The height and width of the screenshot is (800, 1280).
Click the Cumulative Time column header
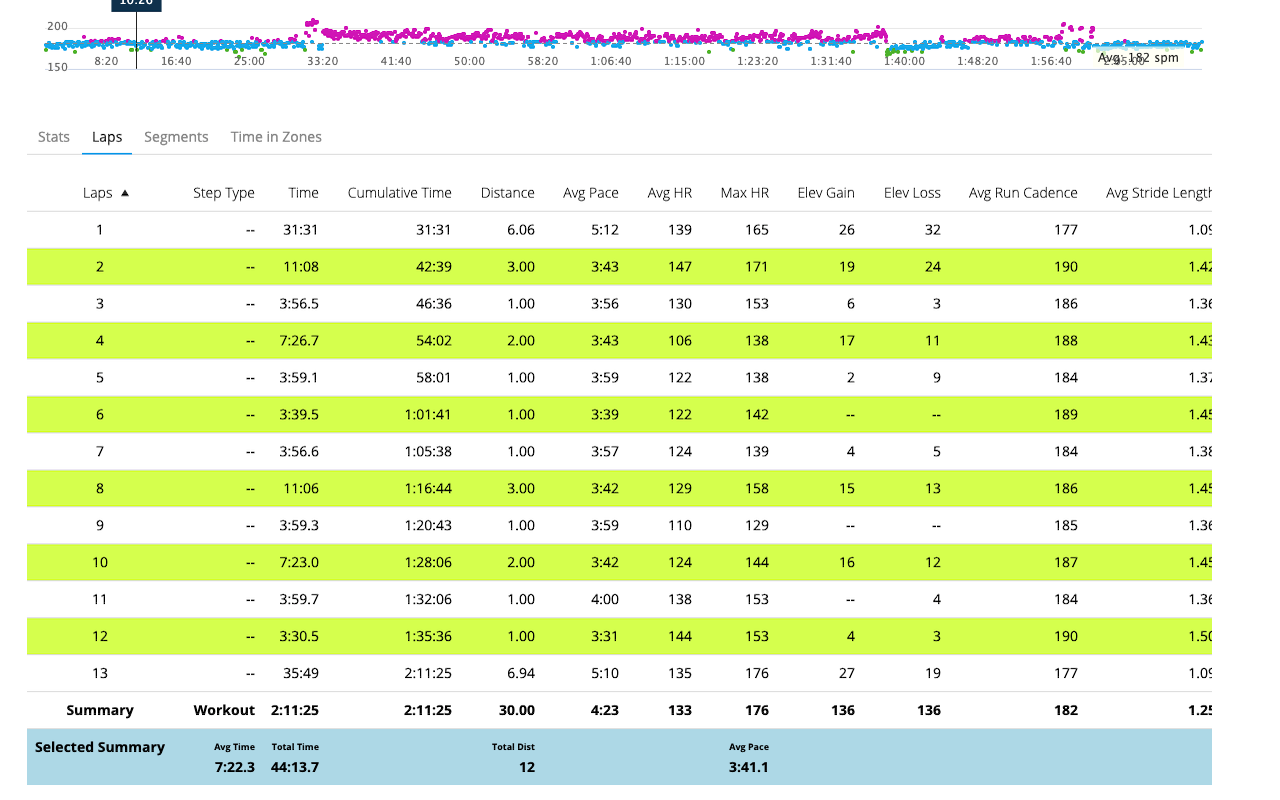[x=399, y=193]
